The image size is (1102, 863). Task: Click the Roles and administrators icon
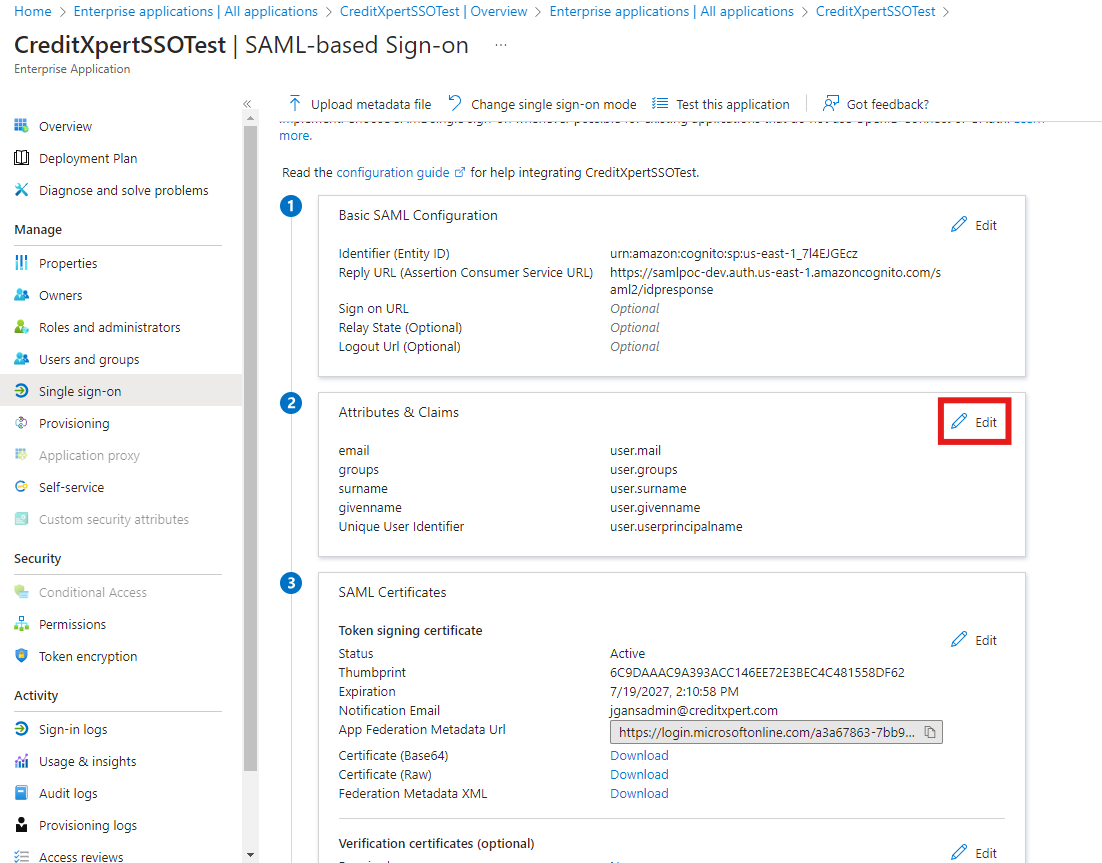[22, 327]
